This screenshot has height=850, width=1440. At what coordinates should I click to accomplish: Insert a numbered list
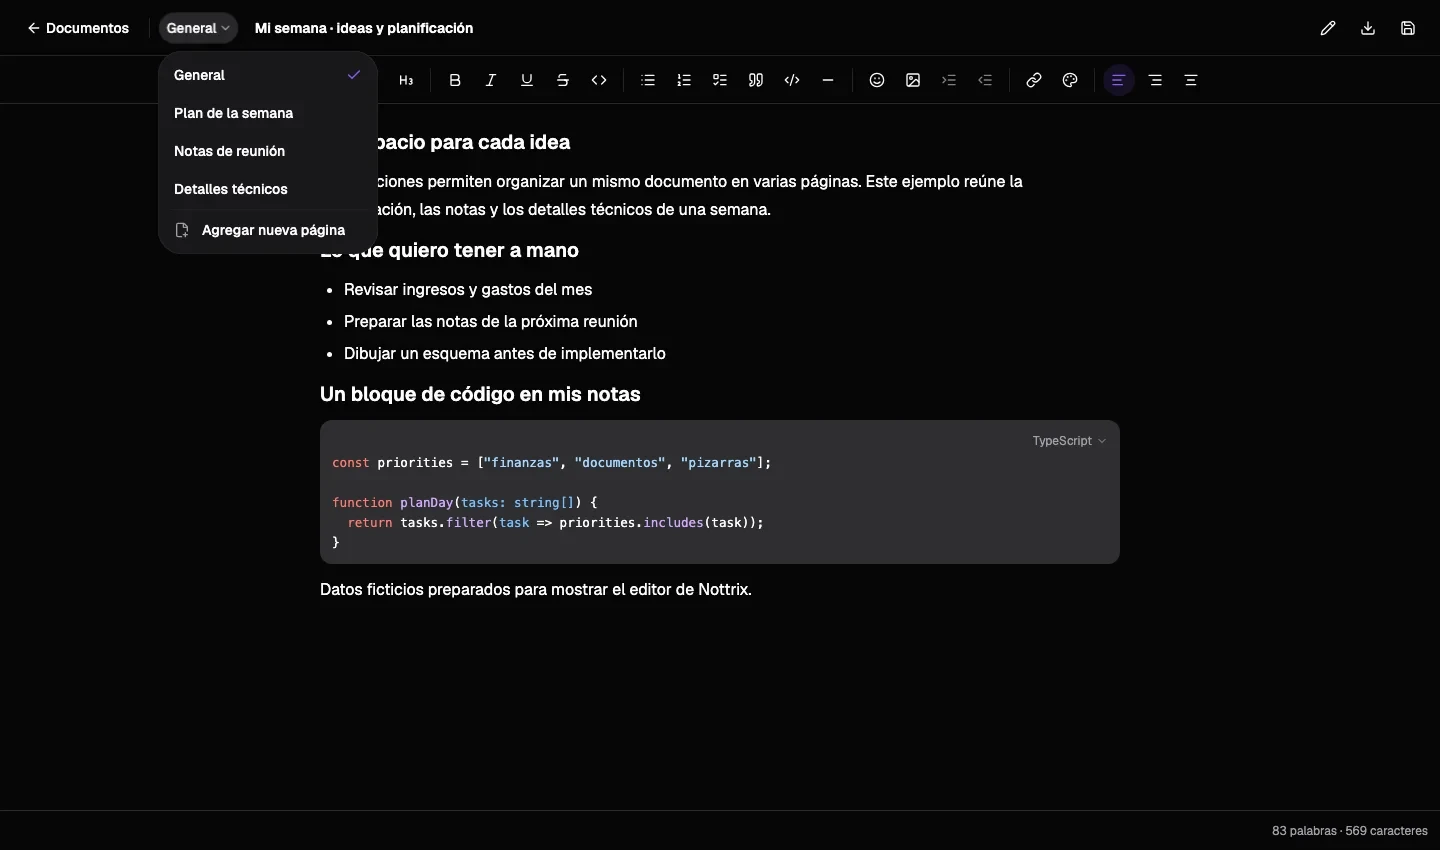pos(684,80)
